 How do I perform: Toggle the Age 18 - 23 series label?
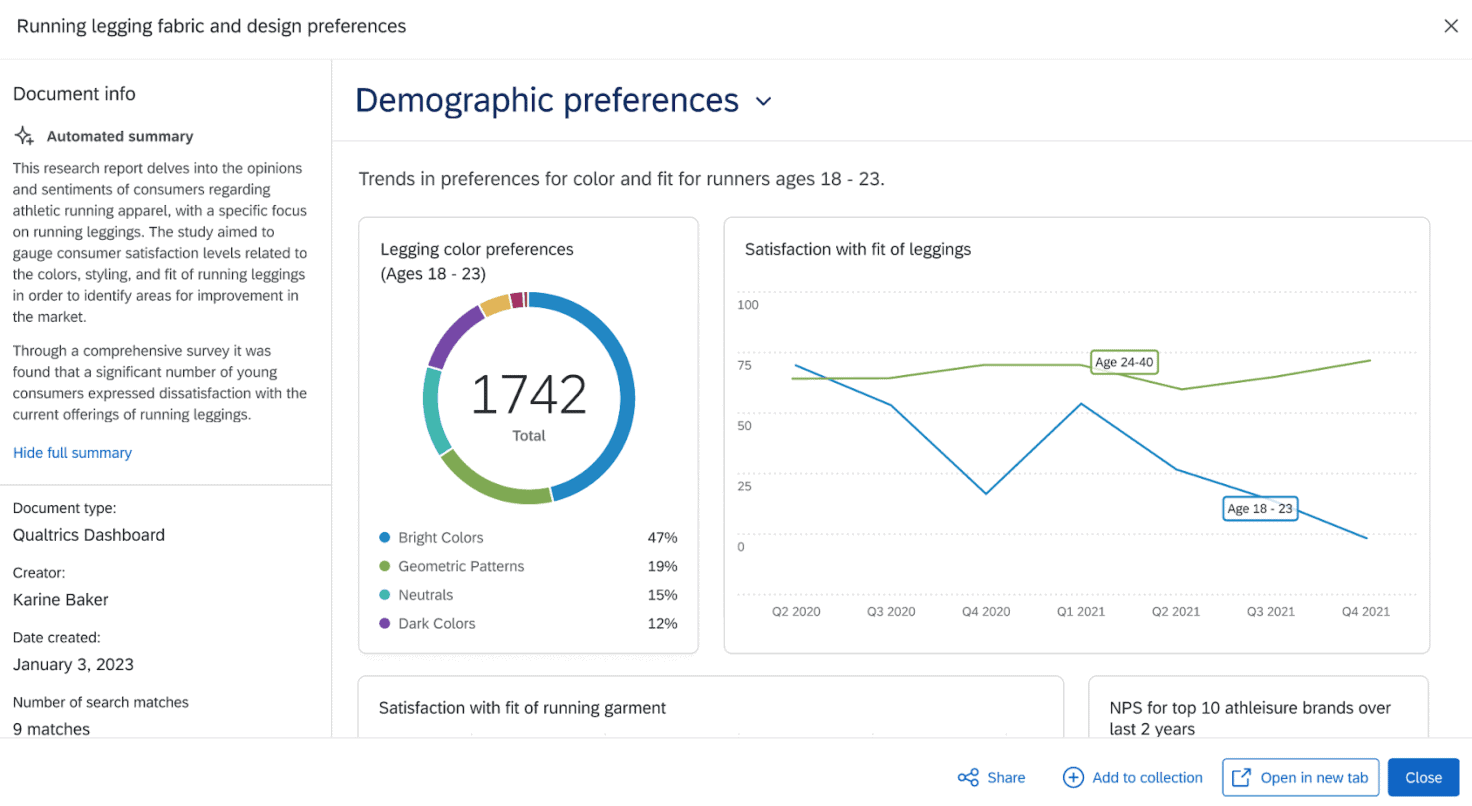tap(1260, 508)
